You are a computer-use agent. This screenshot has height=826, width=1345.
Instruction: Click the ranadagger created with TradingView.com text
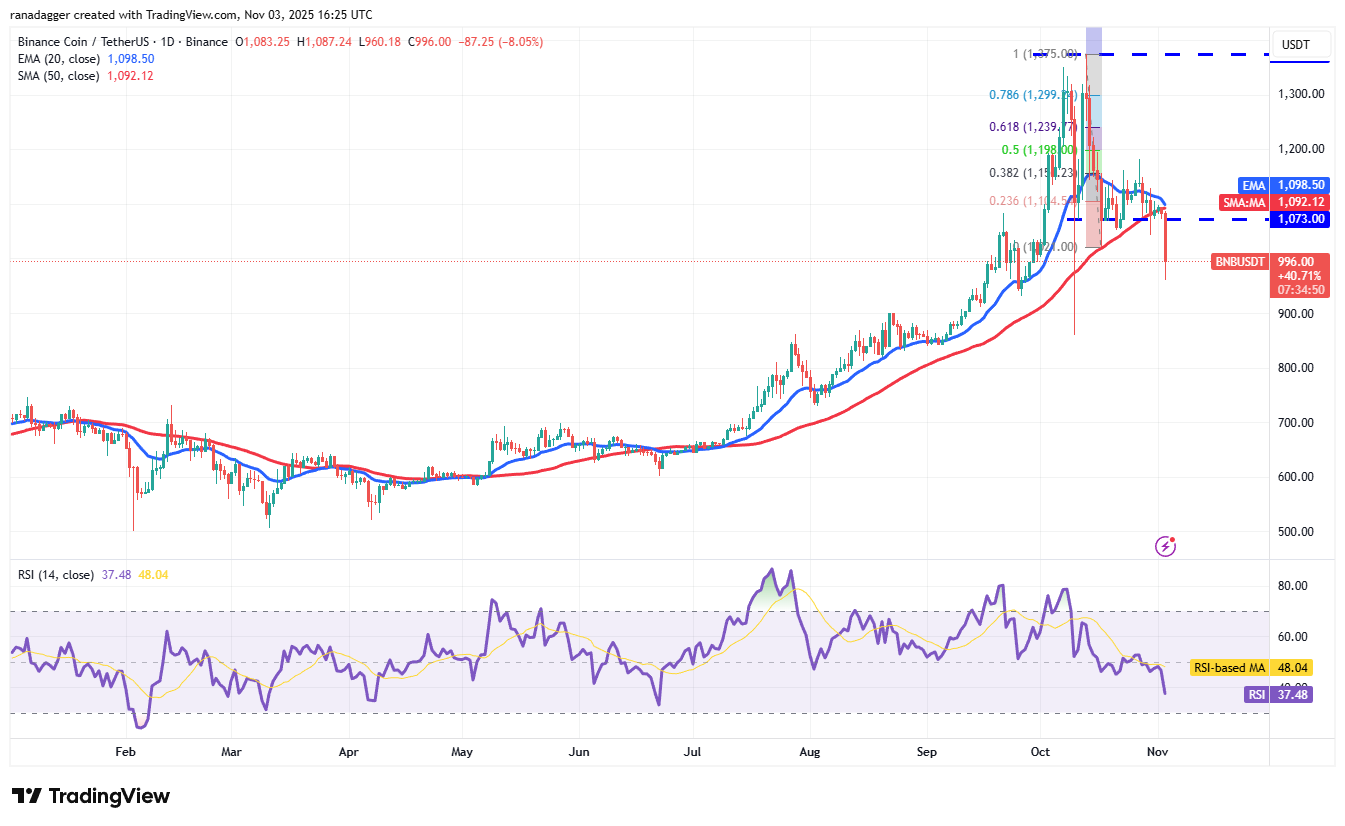tap(194, 15)
